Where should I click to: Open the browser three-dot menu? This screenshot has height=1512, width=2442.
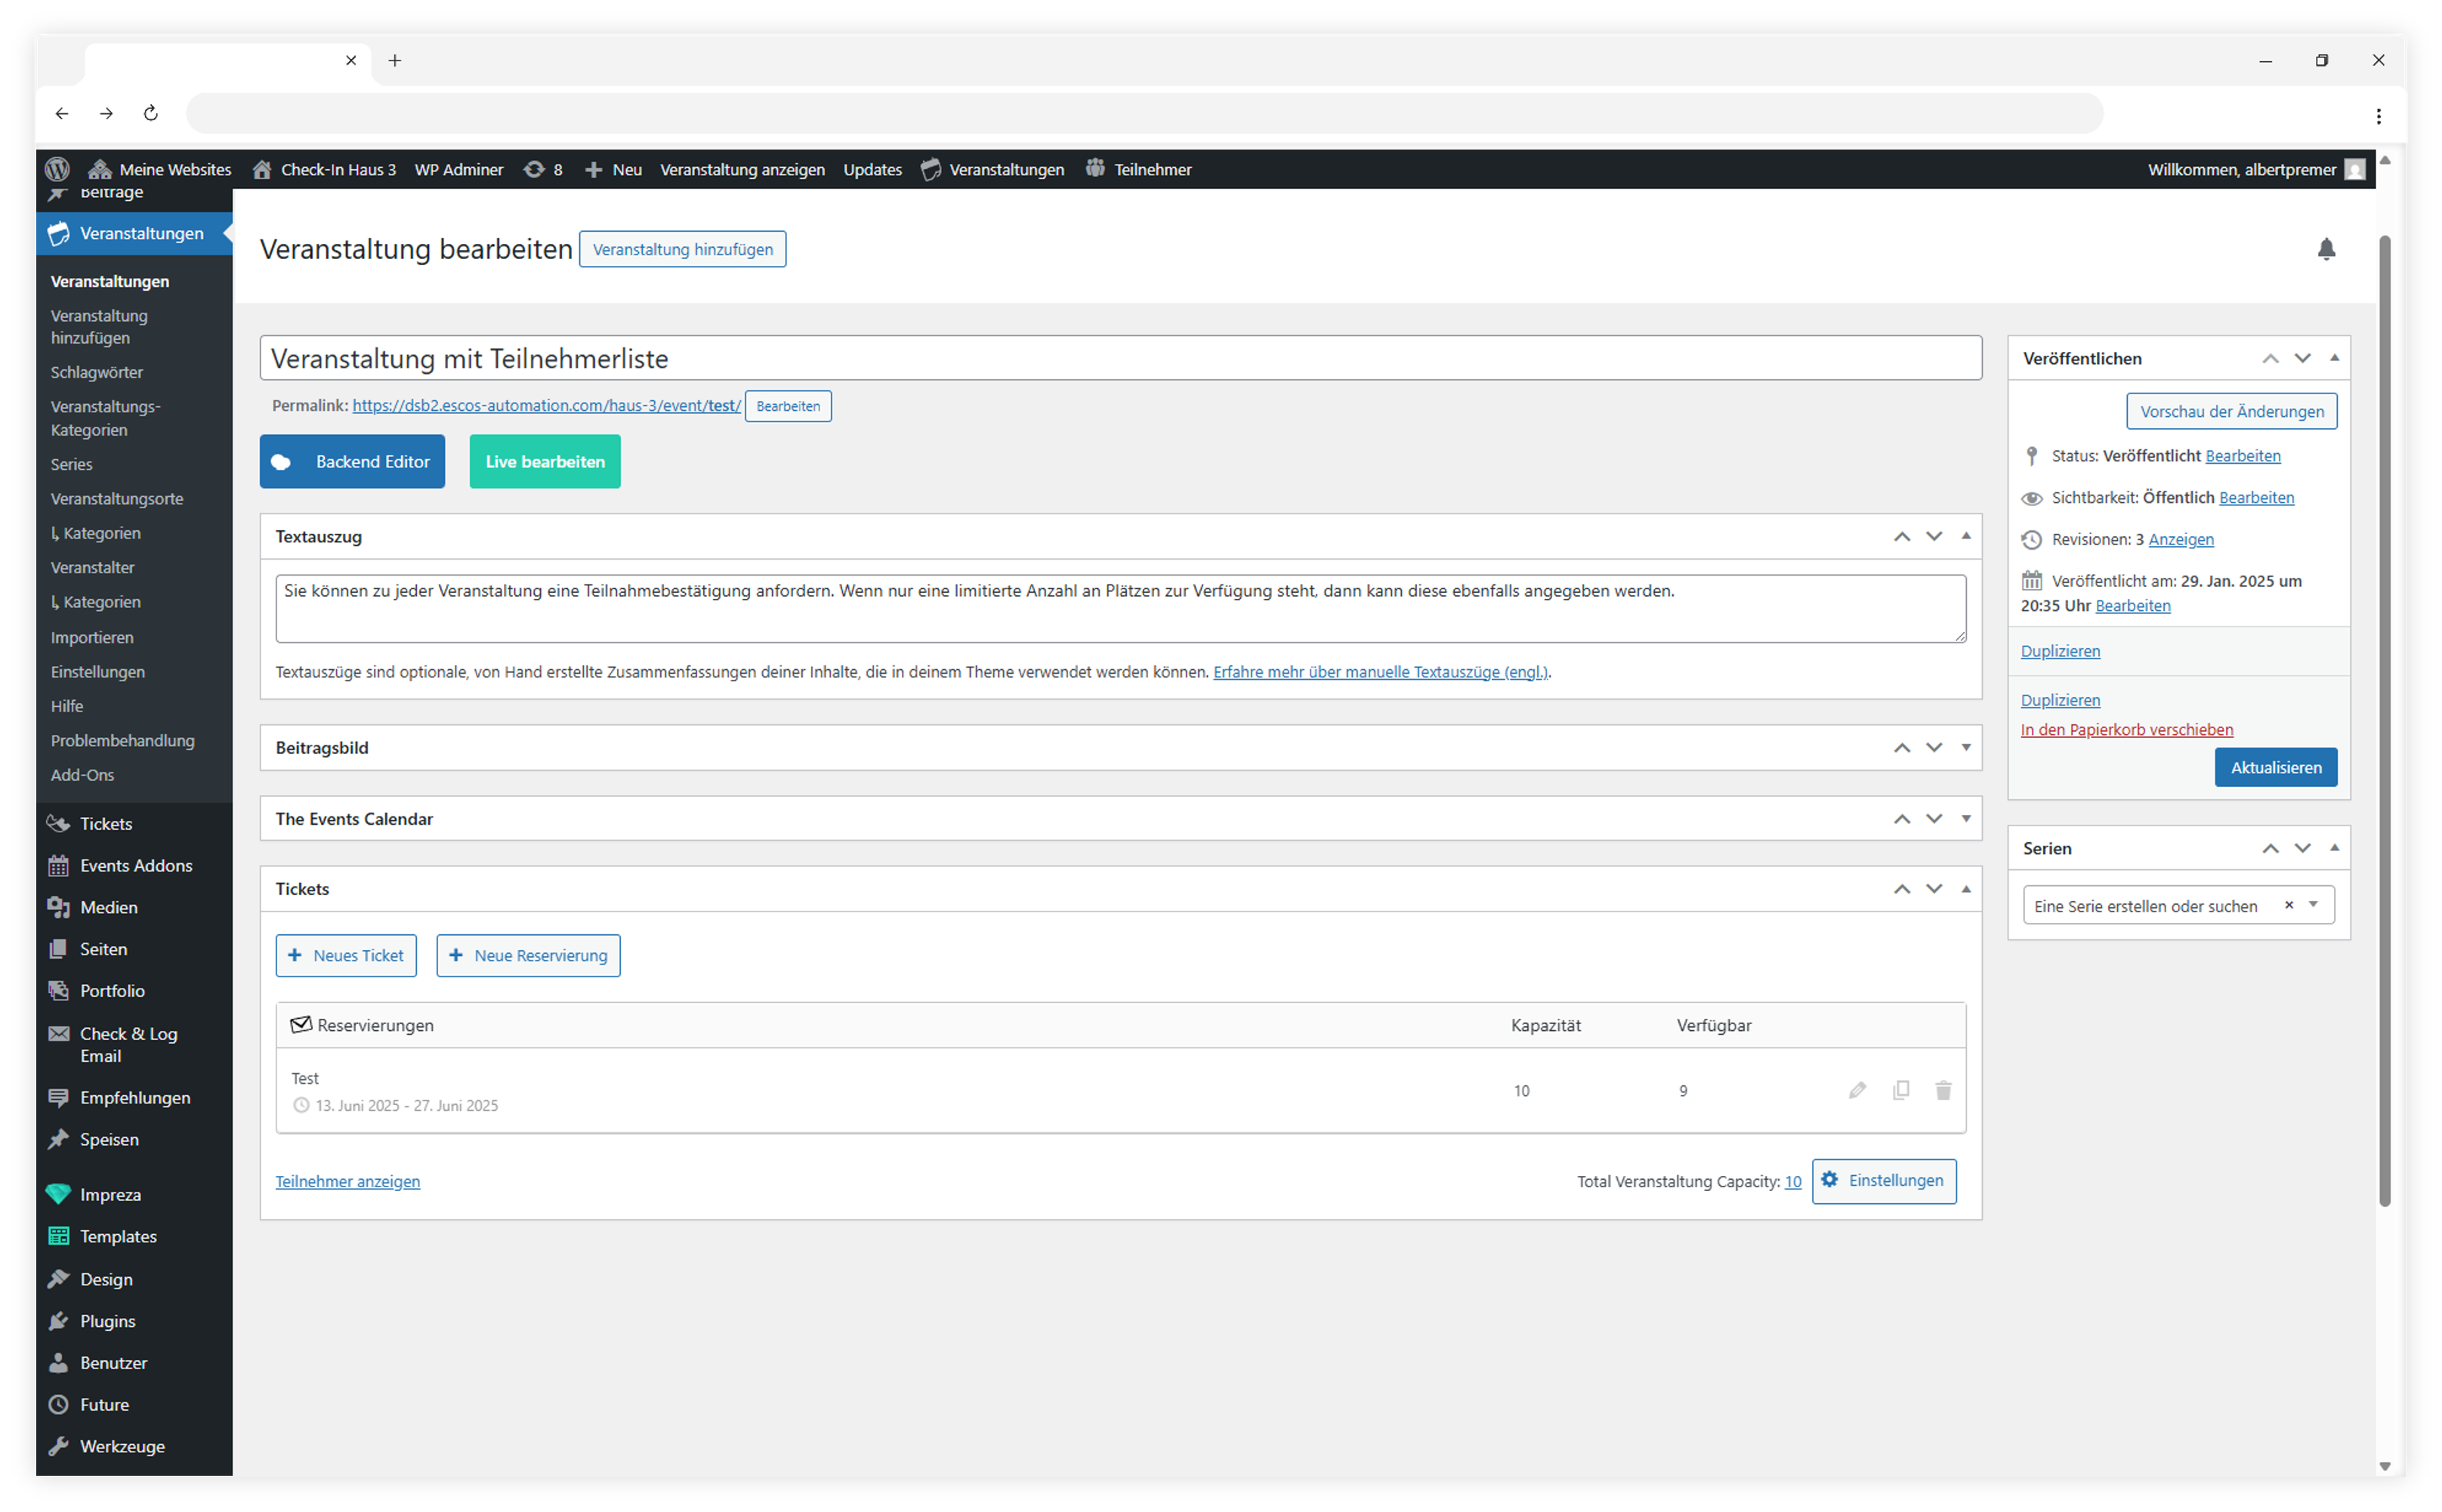(2378, 116)
